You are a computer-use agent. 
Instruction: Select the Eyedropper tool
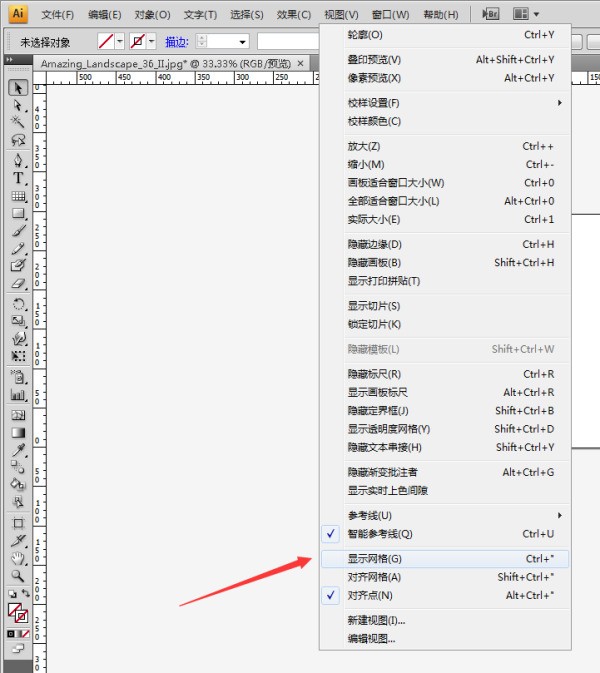(18, 450)
